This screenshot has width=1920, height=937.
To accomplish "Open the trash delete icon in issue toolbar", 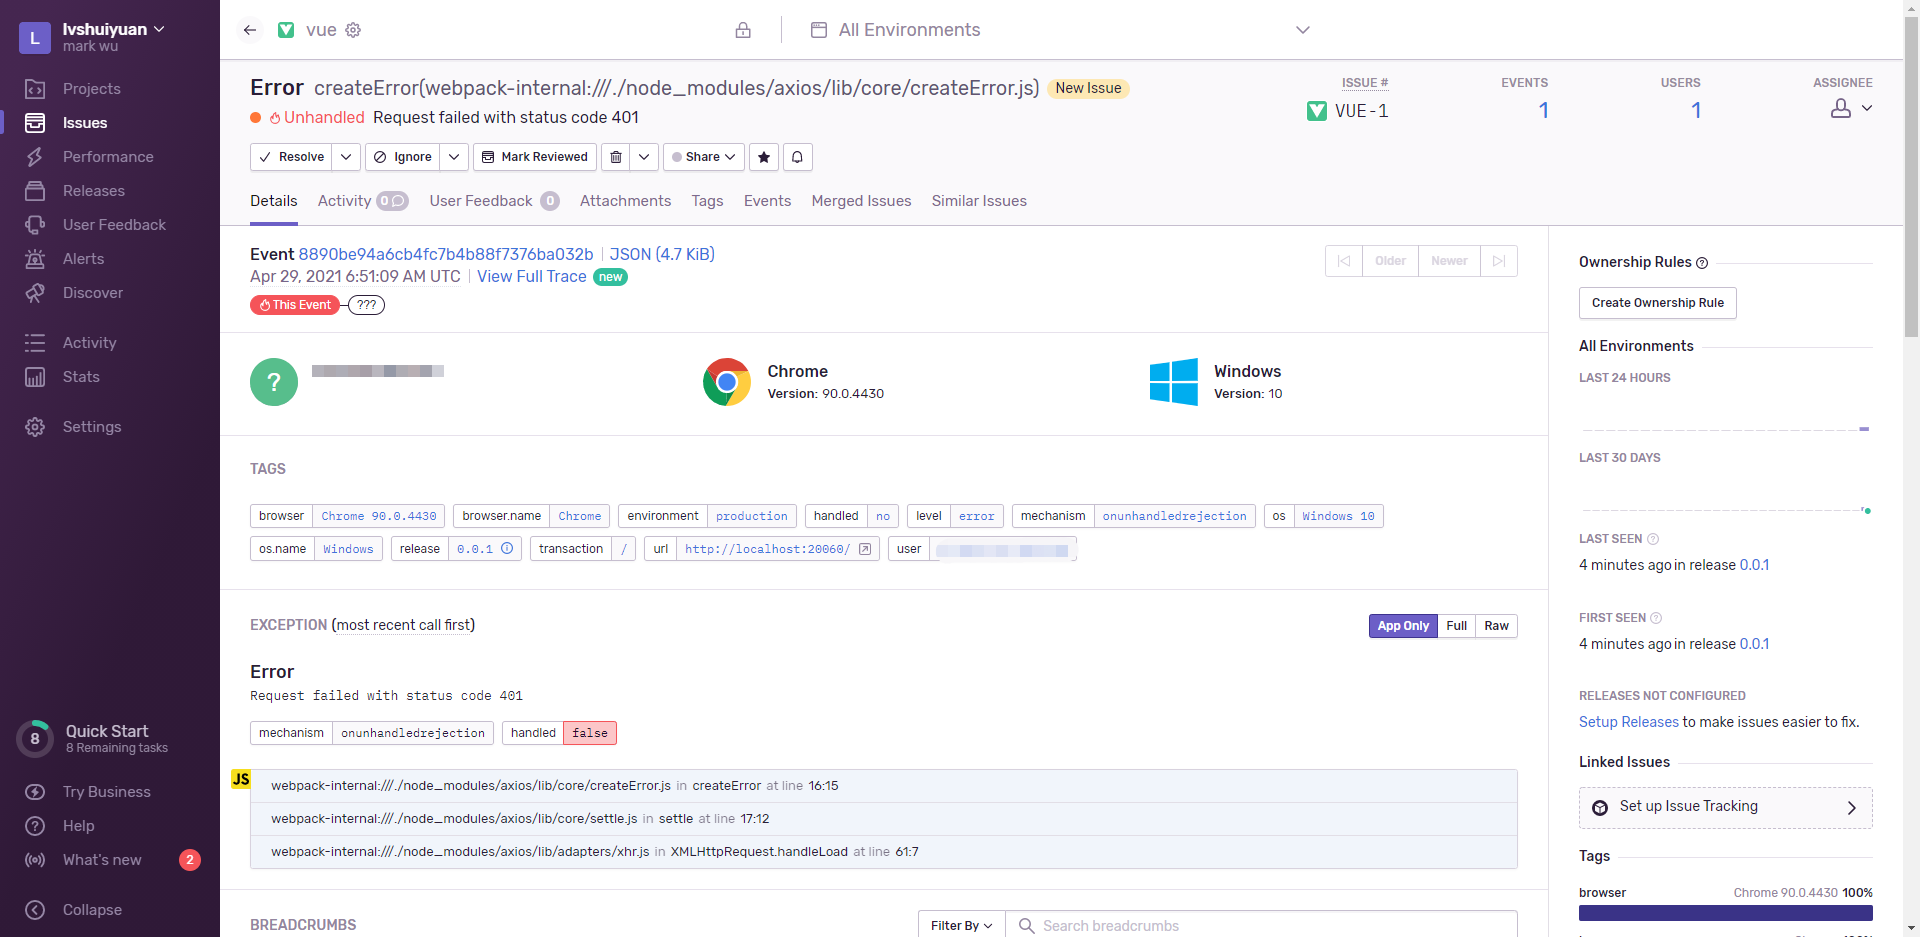I will point(616,157).
